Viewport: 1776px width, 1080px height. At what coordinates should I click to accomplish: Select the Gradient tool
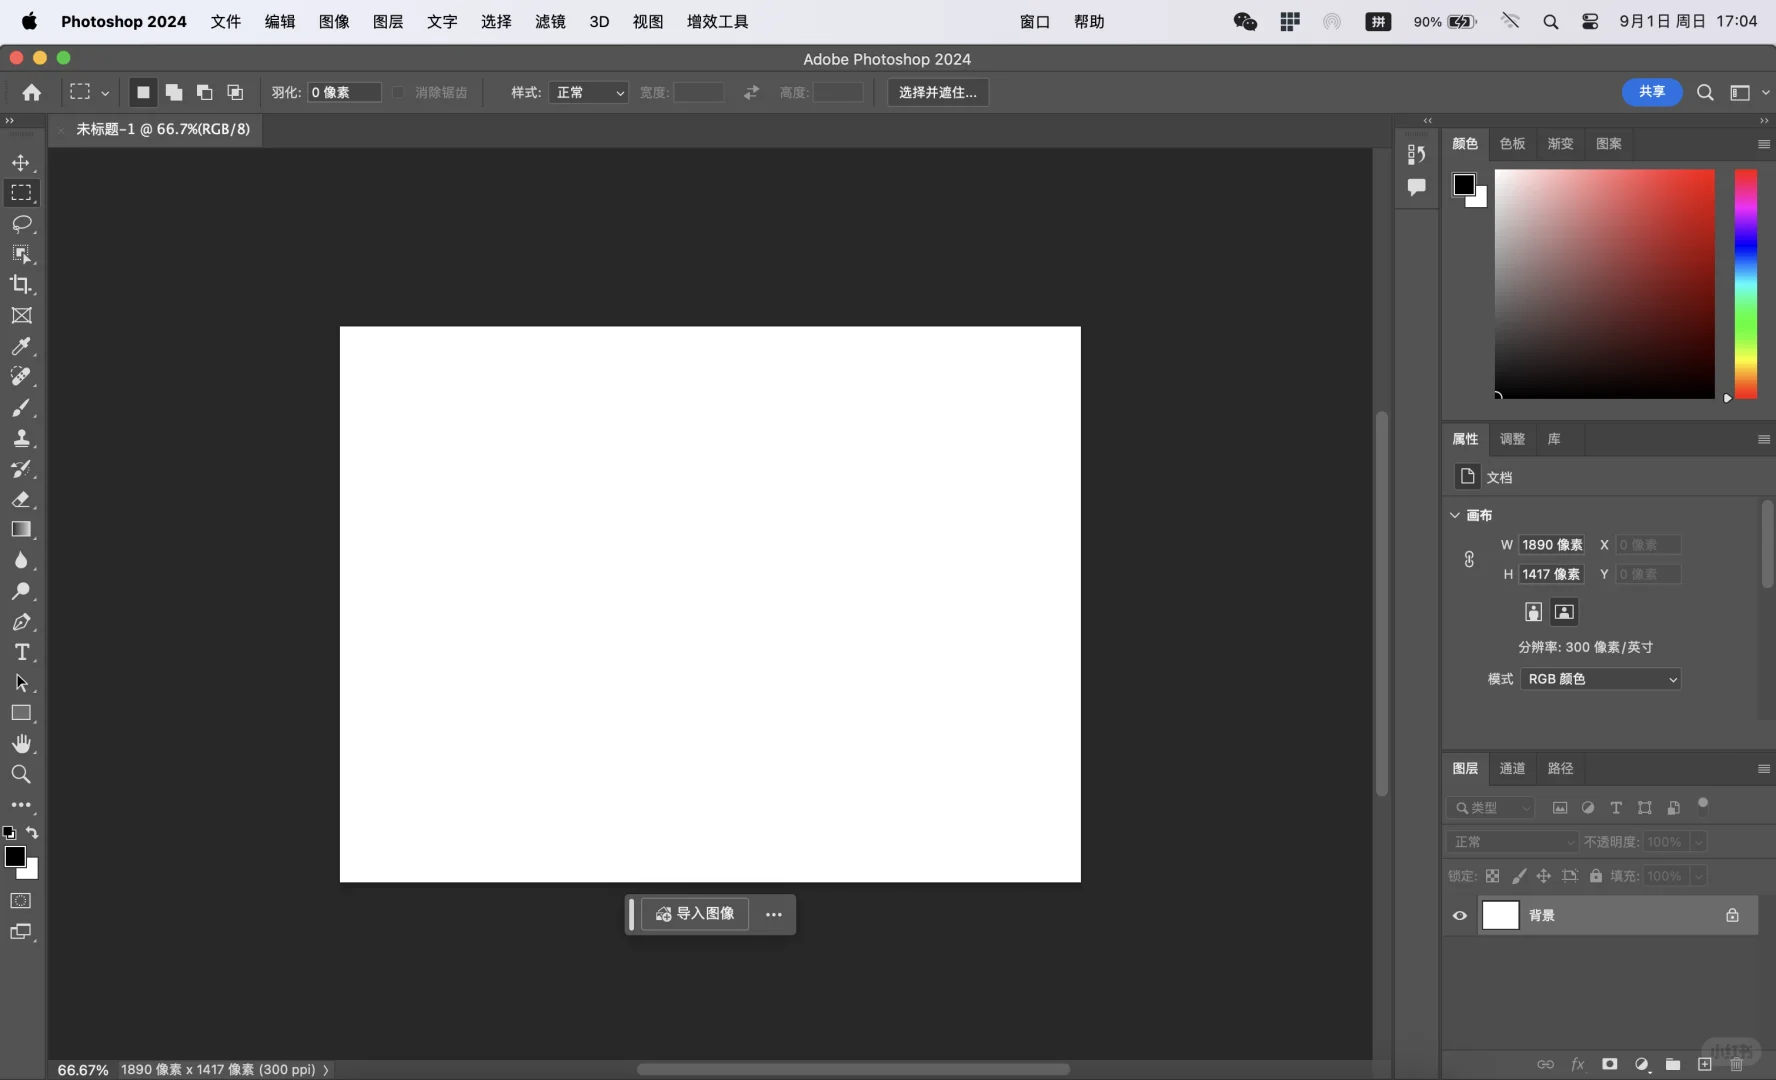click(x=22, y=530)
